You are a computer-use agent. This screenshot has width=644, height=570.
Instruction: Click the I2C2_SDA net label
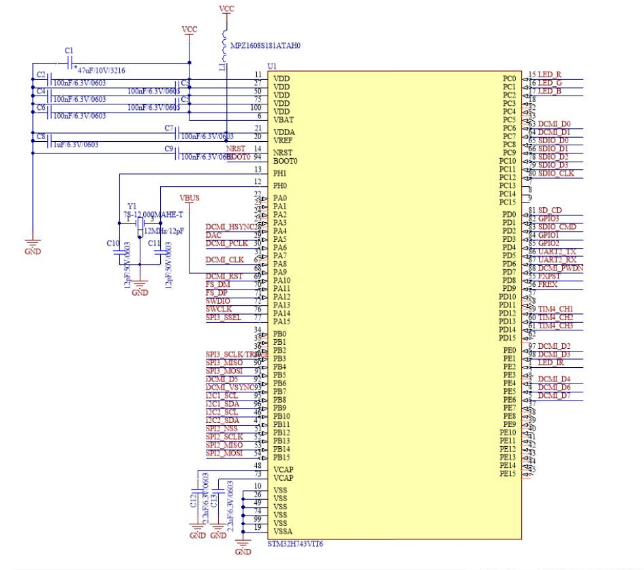pos(222,420)
